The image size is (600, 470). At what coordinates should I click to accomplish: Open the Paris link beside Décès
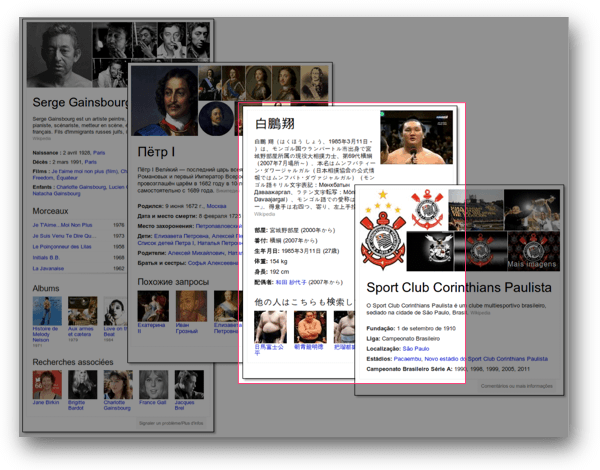90,162
